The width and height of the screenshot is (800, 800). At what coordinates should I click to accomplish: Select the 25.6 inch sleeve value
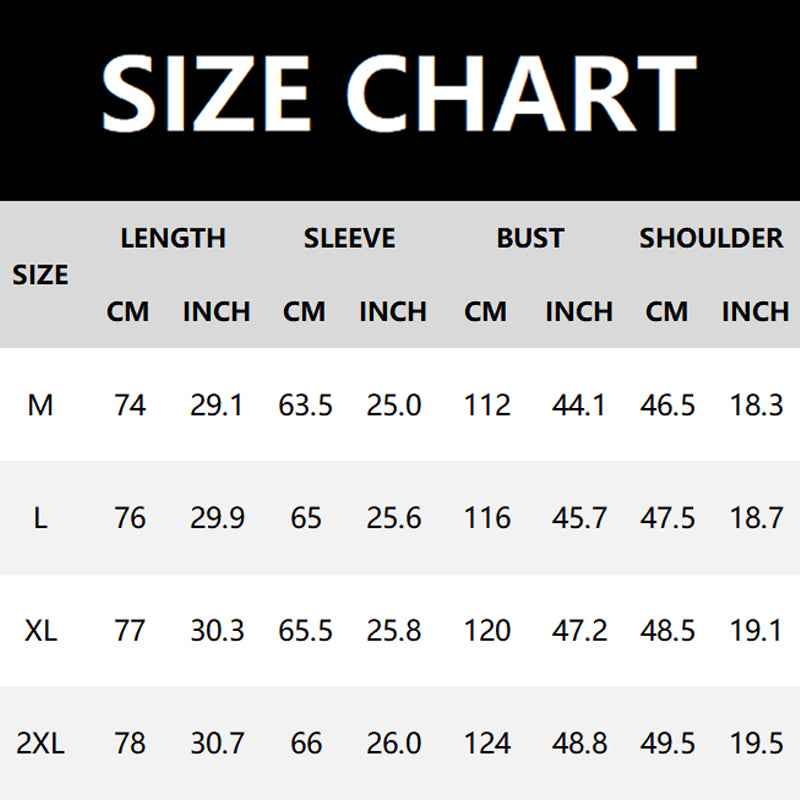392,518
